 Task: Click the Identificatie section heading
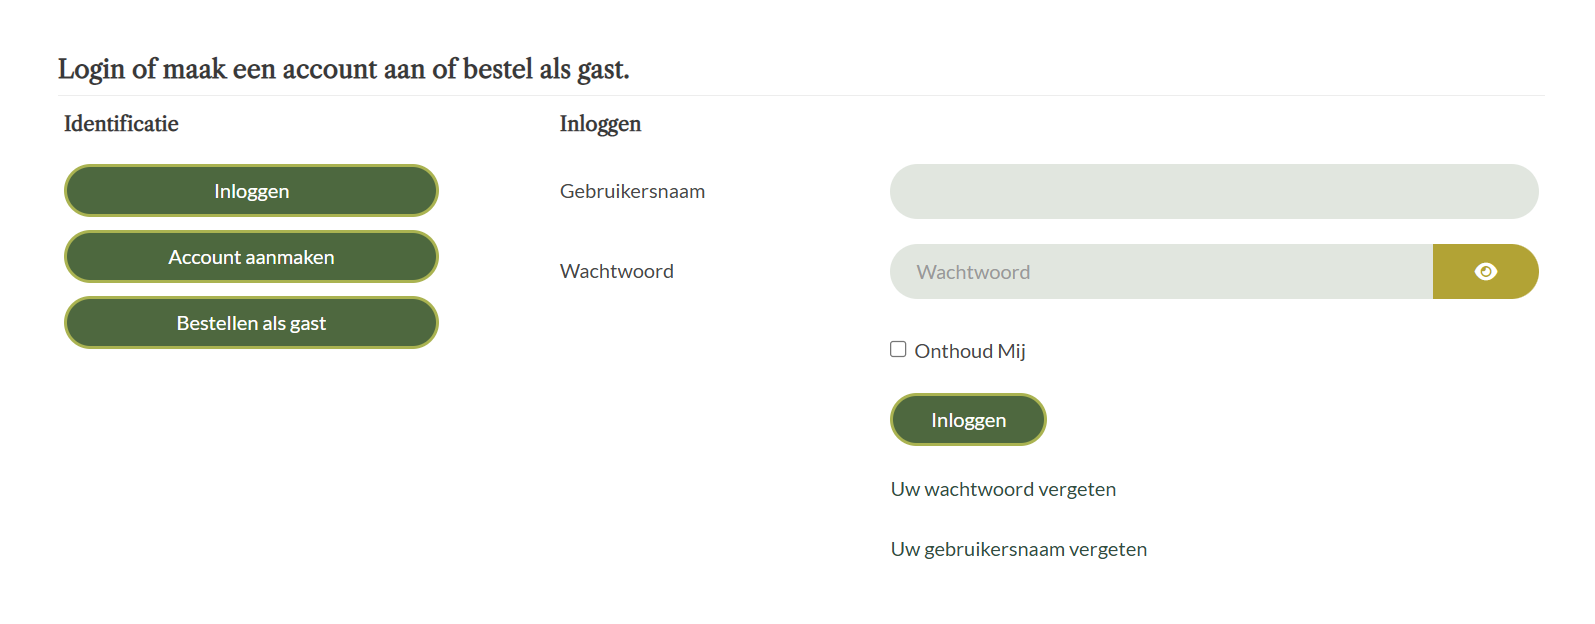click(x=121, y=124)
